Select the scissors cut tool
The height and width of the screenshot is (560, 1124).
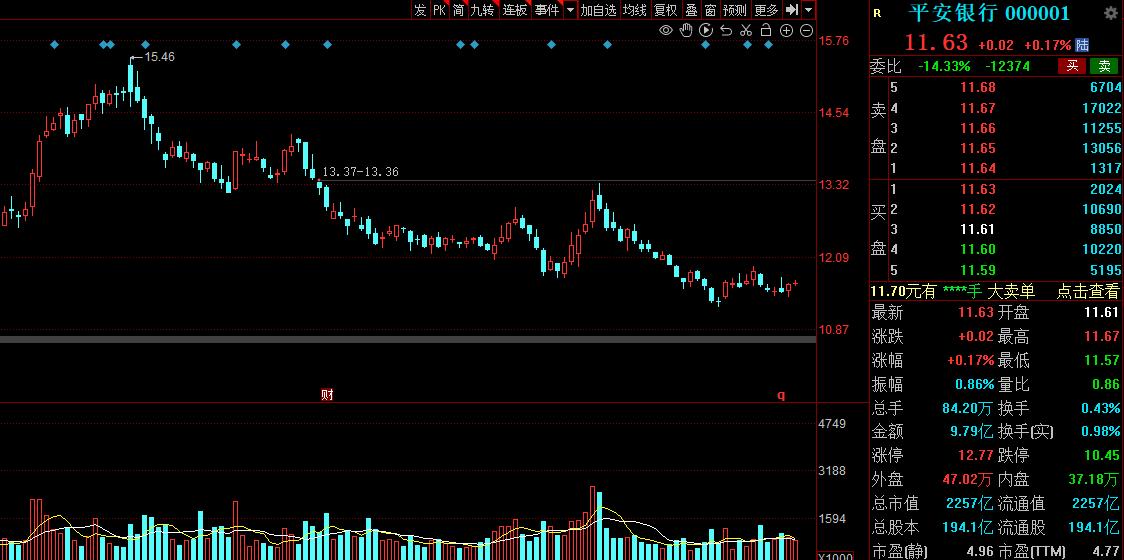(x=746, y=30)
